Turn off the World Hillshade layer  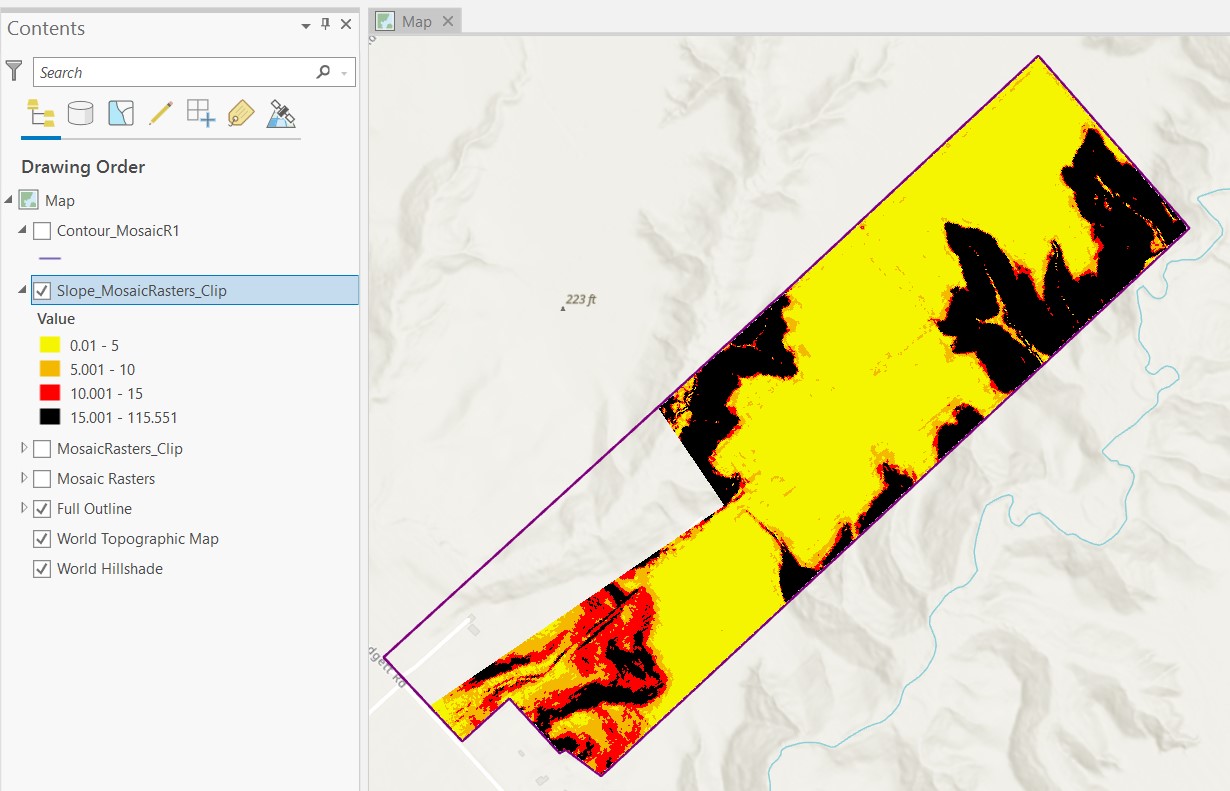(42, 569)
